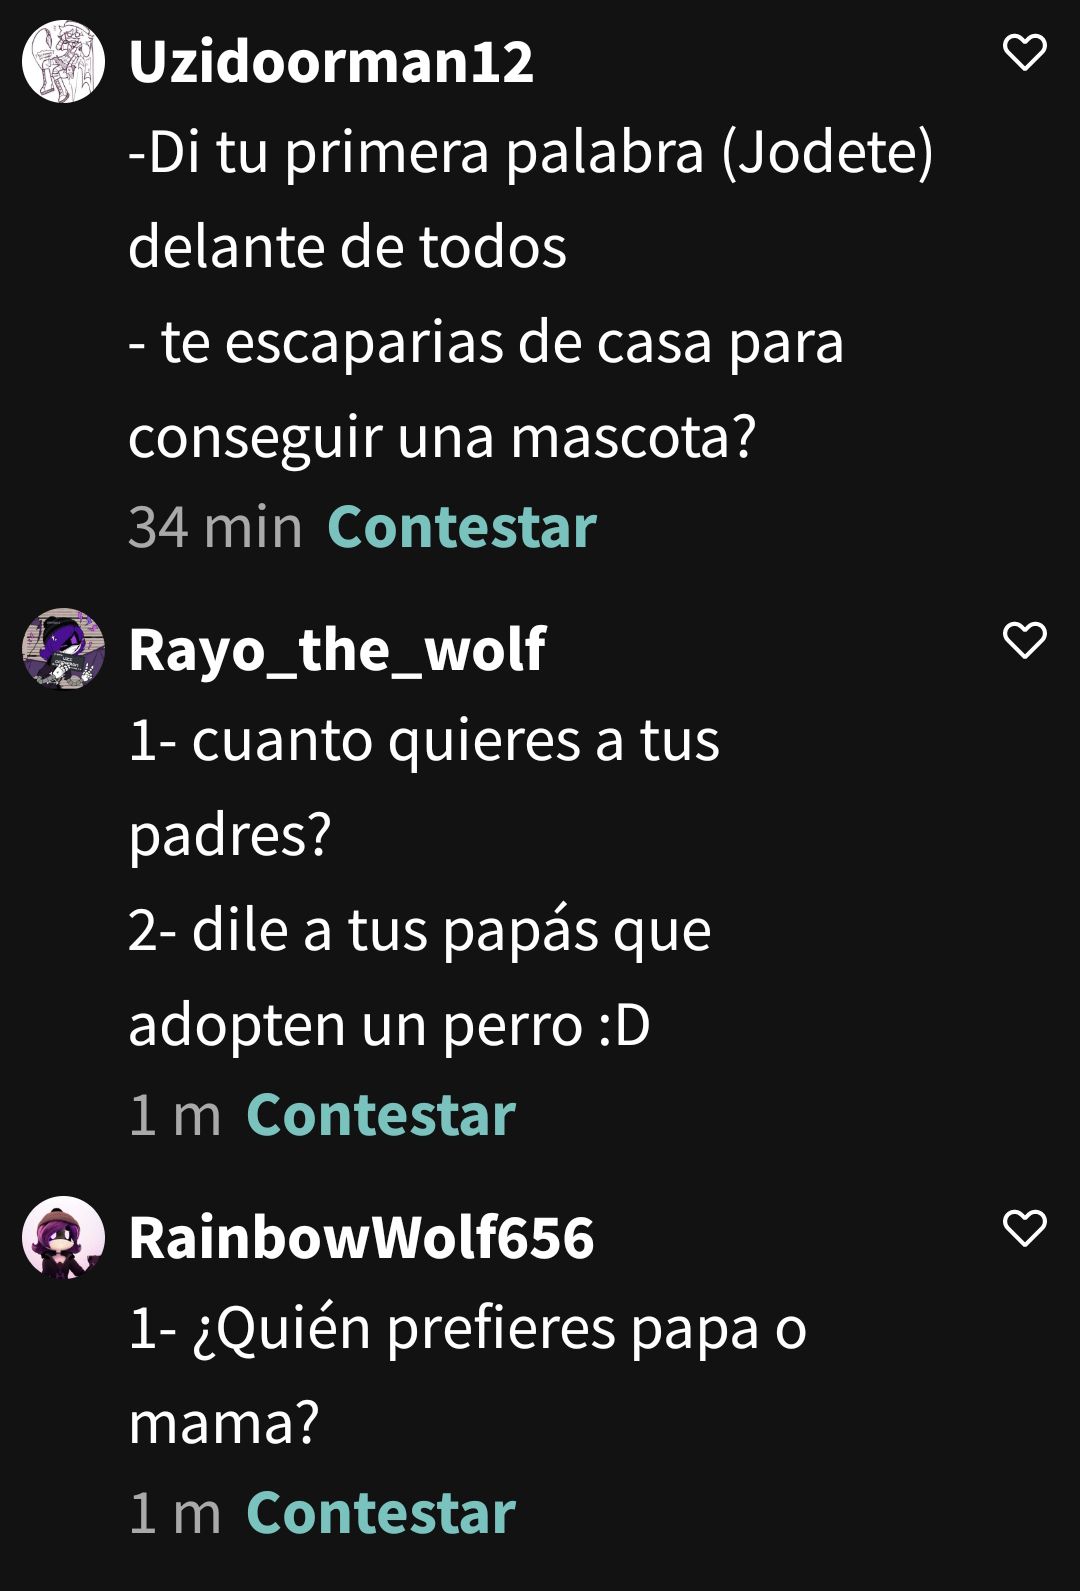
Task: View the RainbowWolf656 username profile
Action: (x=362, y=1238)
